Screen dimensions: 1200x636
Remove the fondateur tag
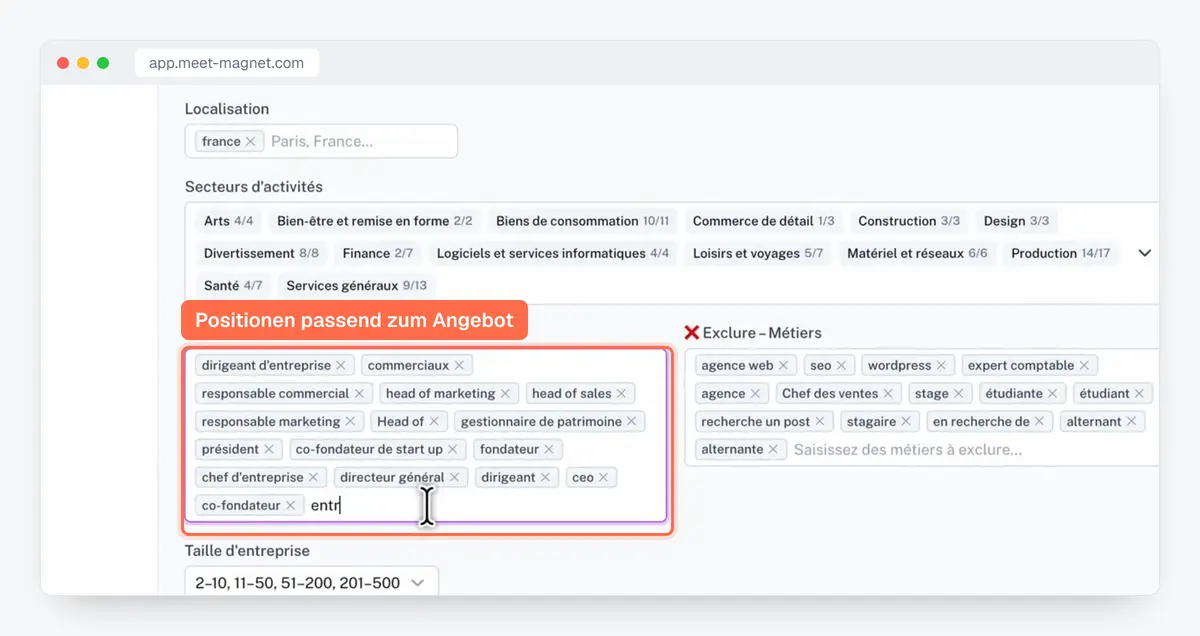pyautogui.click(x=549, y=450)
